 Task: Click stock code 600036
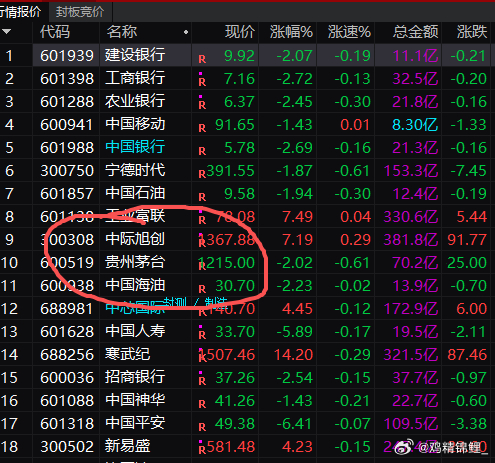click(x=67, y=378)
